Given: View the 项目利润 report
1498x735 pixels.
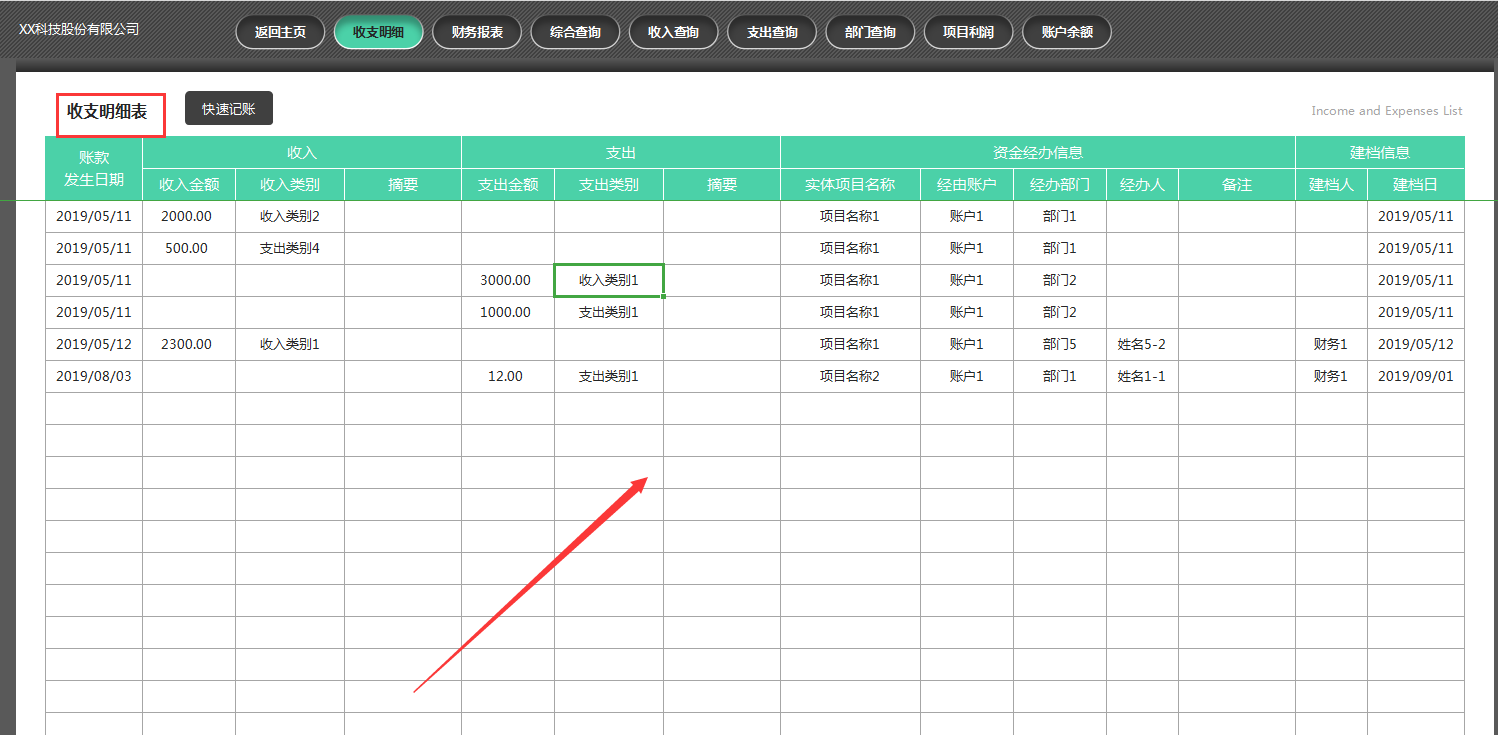Looking at the screenshot, I should pos(967,31).
